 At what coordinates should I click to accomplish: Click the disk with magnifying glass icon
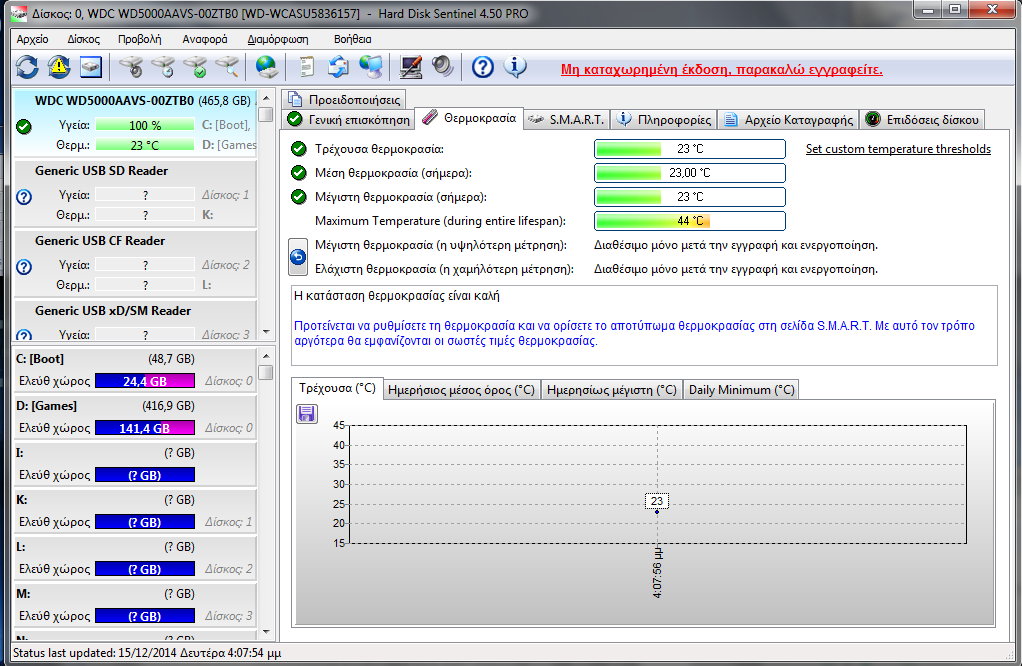[x=227, y=66]
